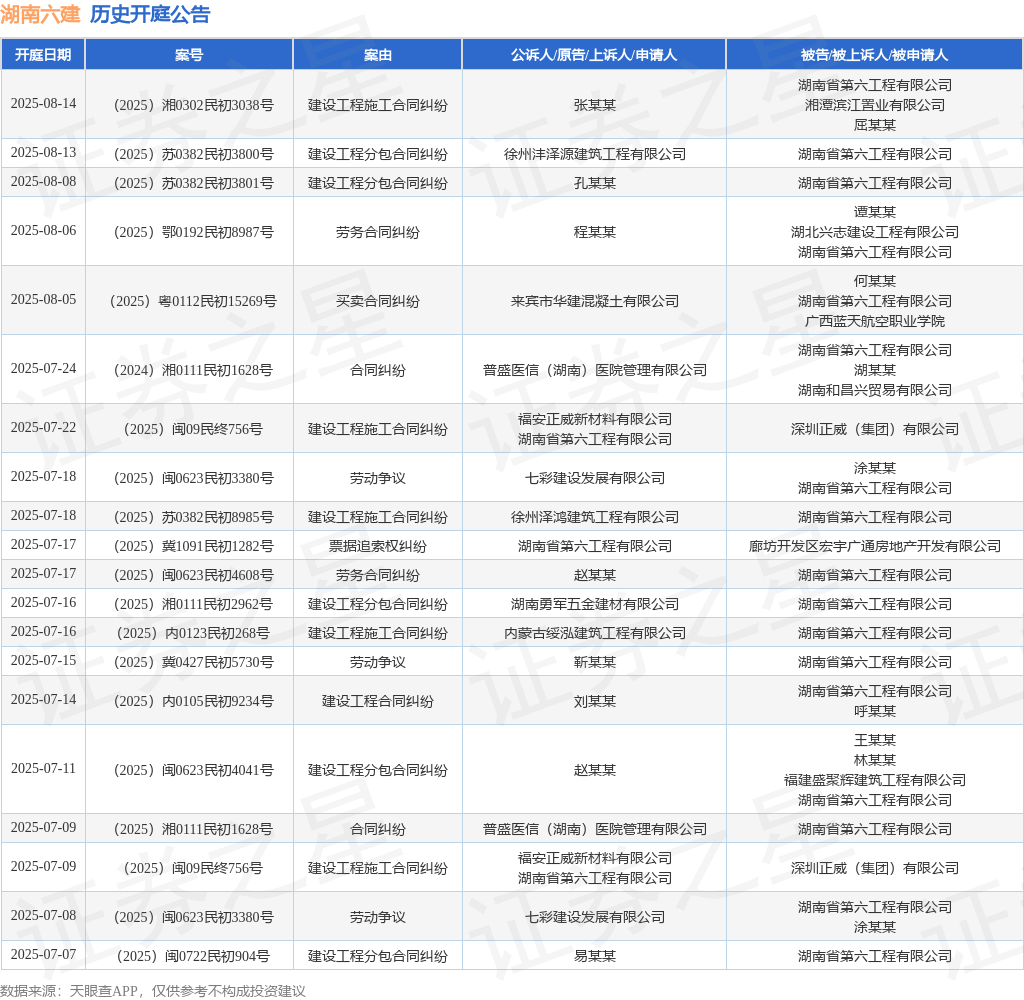Select the date 2025-07-22
Viewport: 1024px width, 1000px height.
[43, 428]
